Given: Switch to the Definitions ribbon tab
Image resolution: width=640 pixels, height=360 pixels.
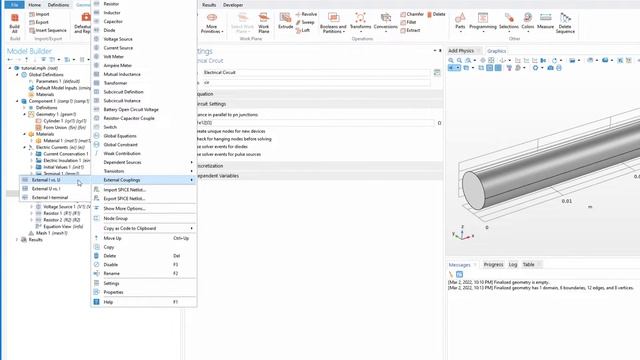Looking at the screenshot, I should click(58, 5).
